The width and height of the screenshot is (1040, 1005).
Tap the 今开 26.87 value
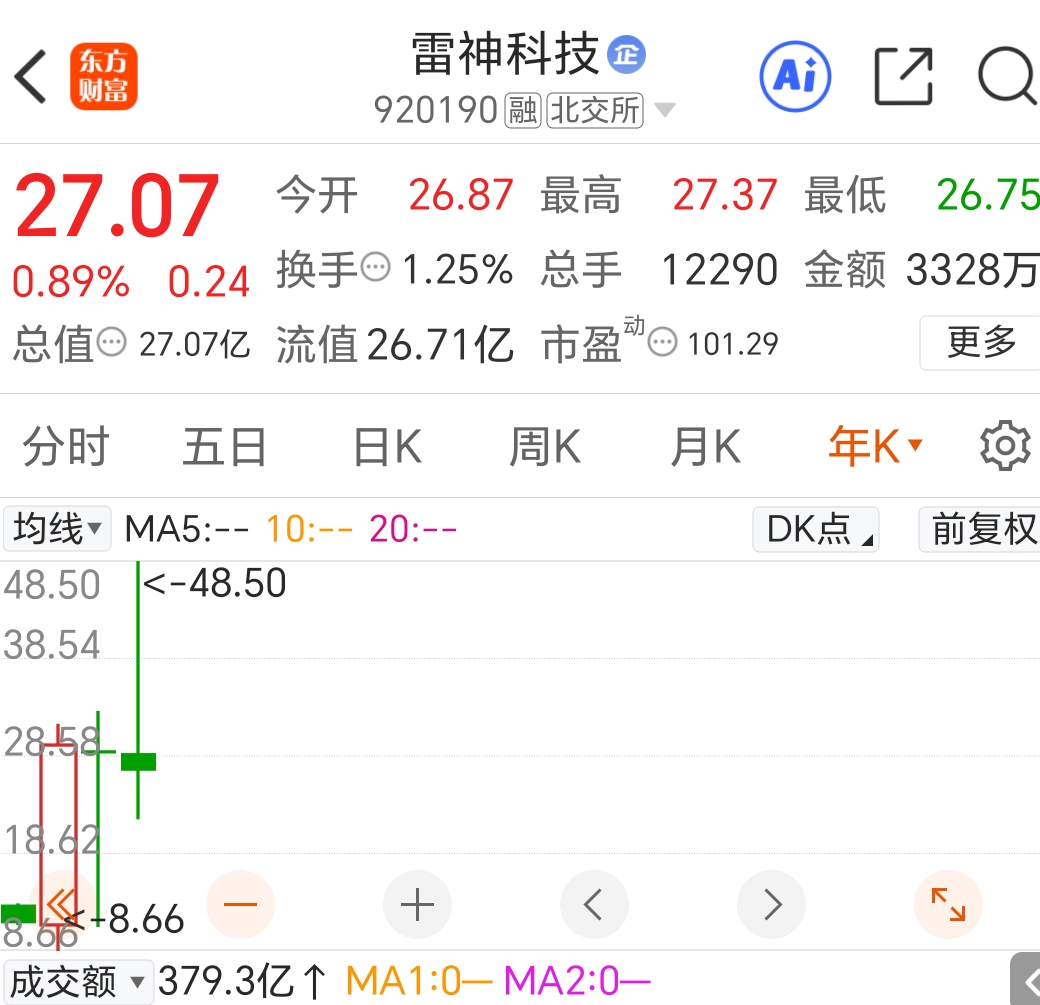(x=461, y=194)
